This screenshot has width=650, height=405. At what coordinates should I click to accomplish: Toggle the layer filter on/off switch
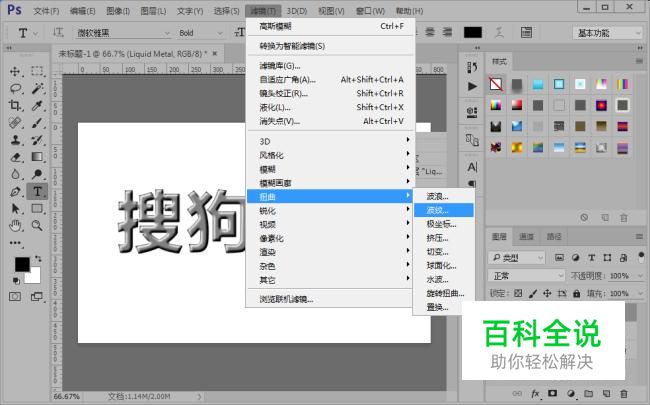point(641,257)
